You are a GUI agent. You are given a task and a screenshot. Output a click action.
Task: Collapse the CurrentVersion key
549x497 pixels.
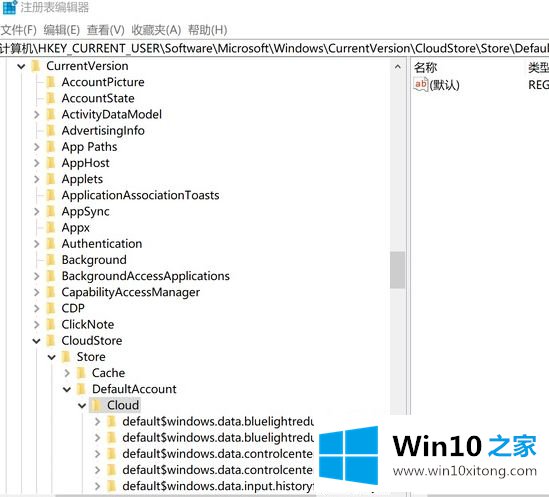[x=21, y=66]
